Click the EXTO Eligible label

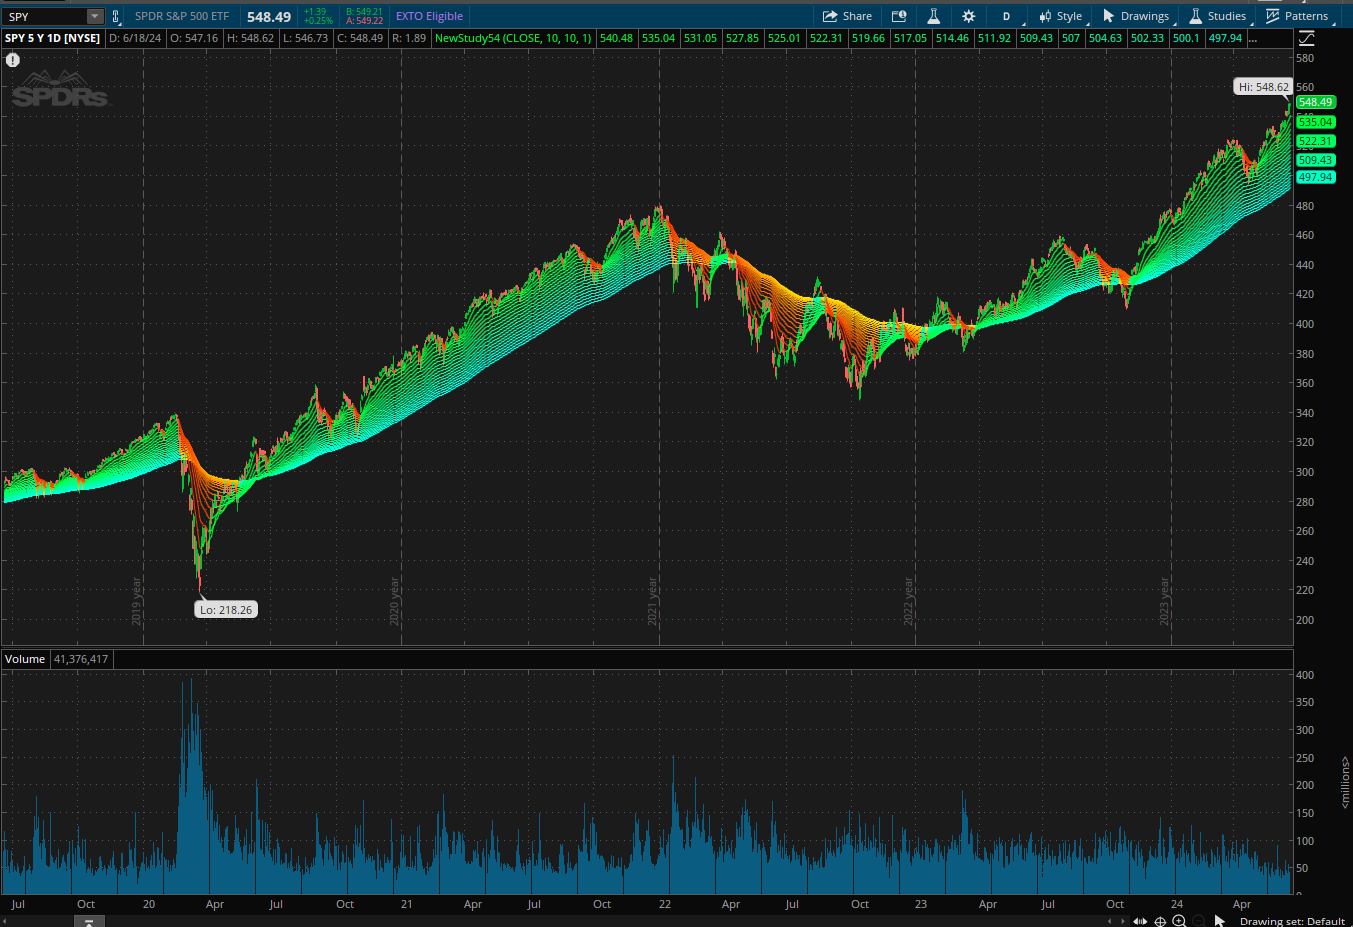tap(429, 16)
